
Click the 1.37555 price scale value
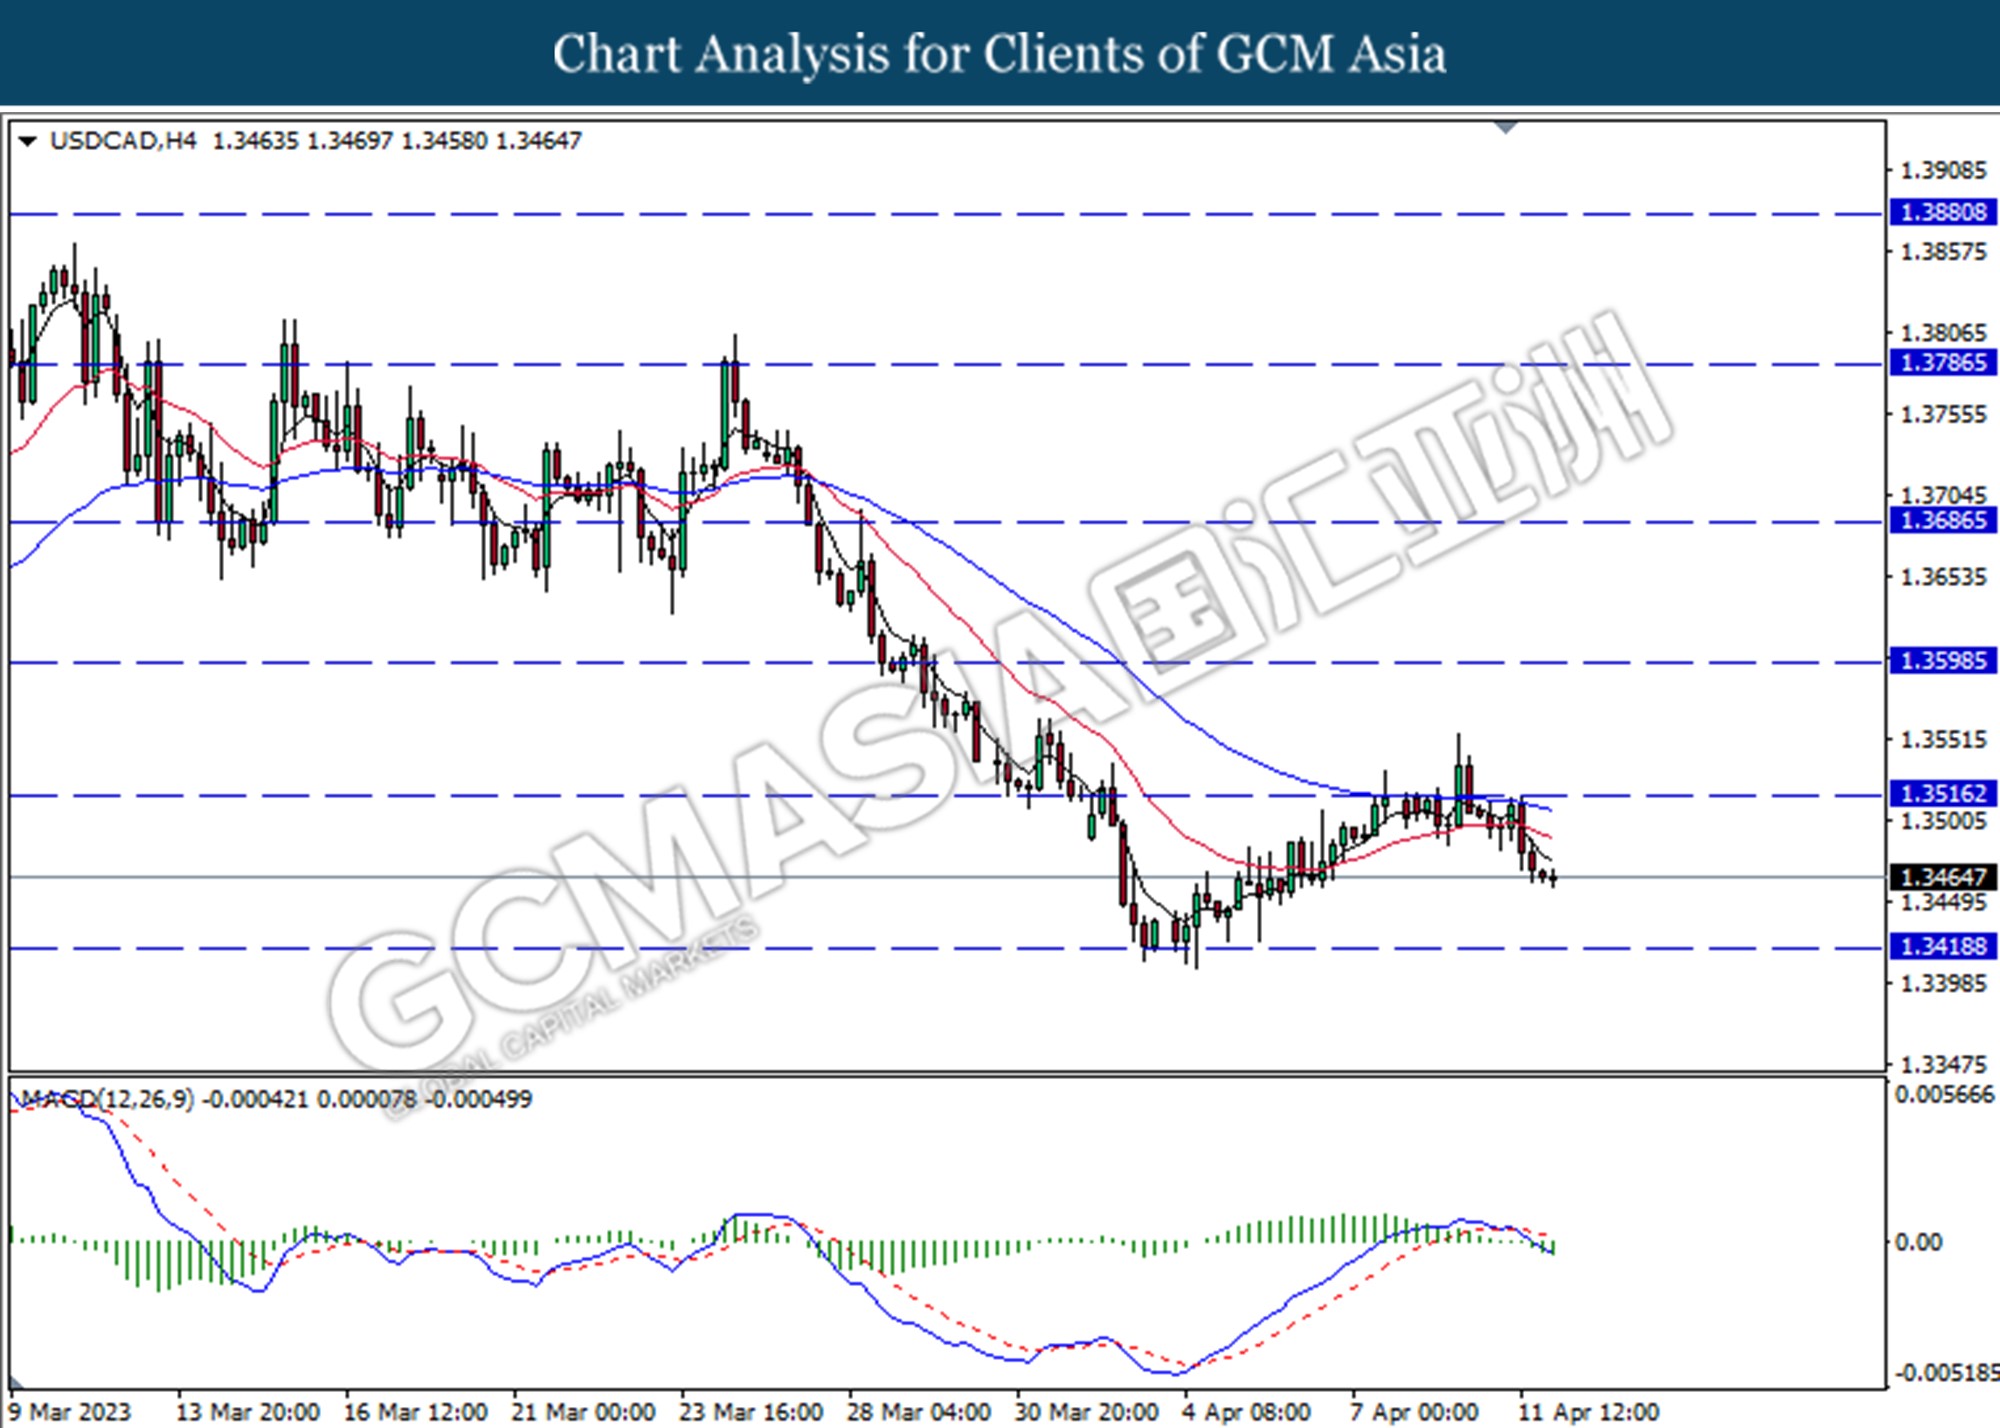pyautogui.click(x=1943, y=414)
